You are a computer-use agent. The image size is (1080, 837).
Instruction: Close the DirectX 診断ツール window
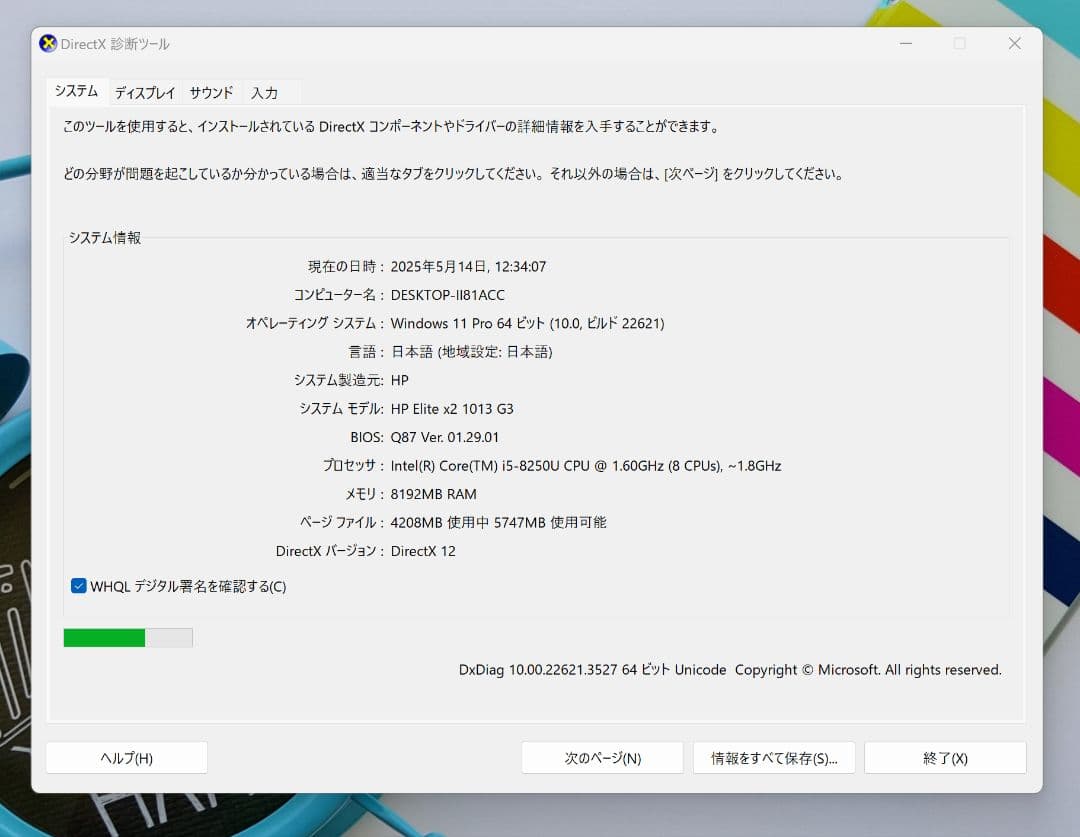pos(1014,43)
